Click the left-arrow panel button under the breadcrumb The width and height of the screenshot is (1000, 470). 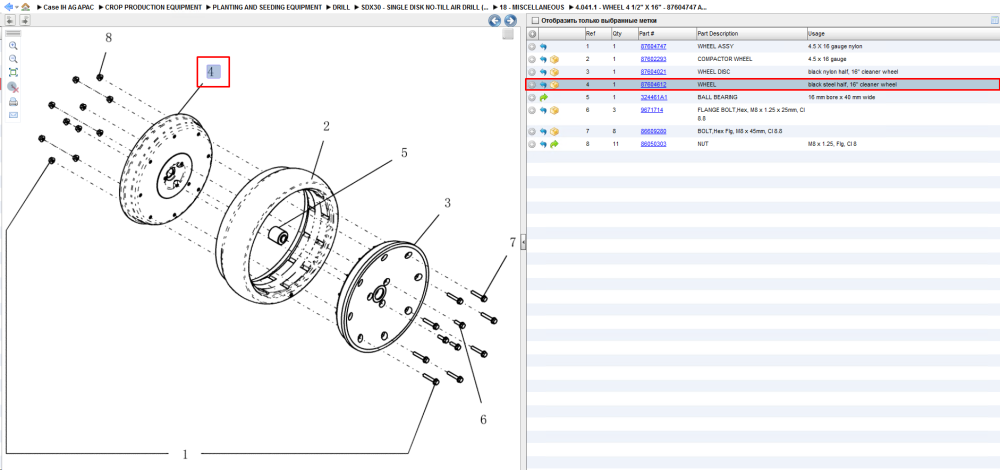coord(10,20)
